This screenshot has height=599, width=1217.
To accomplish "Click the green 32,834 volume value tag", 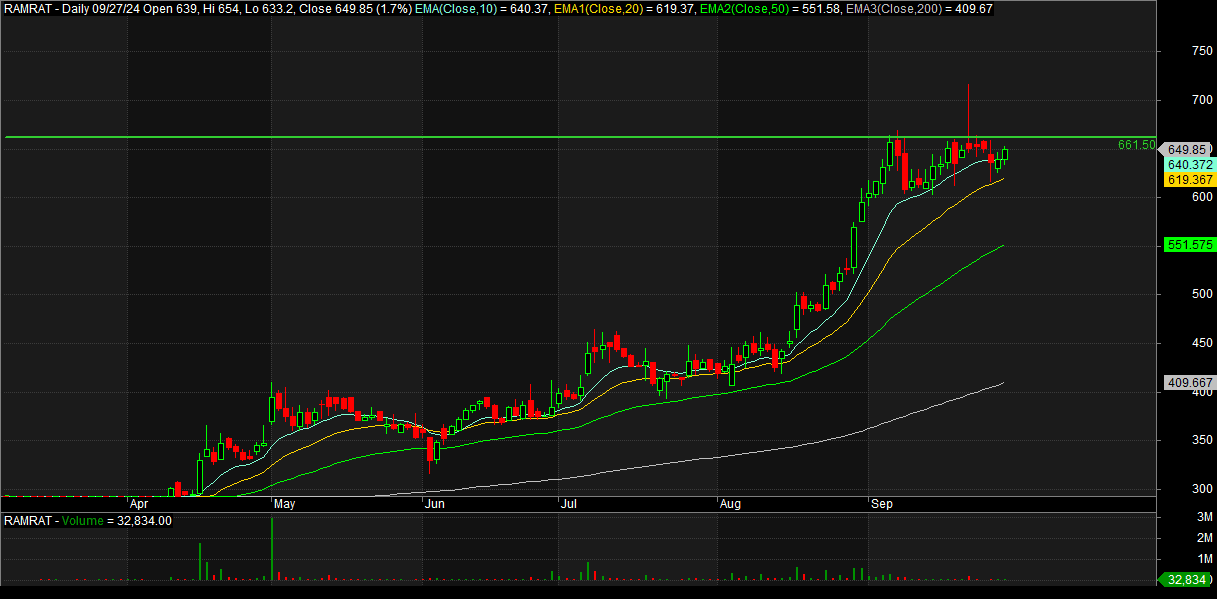I will [1186, 580].
